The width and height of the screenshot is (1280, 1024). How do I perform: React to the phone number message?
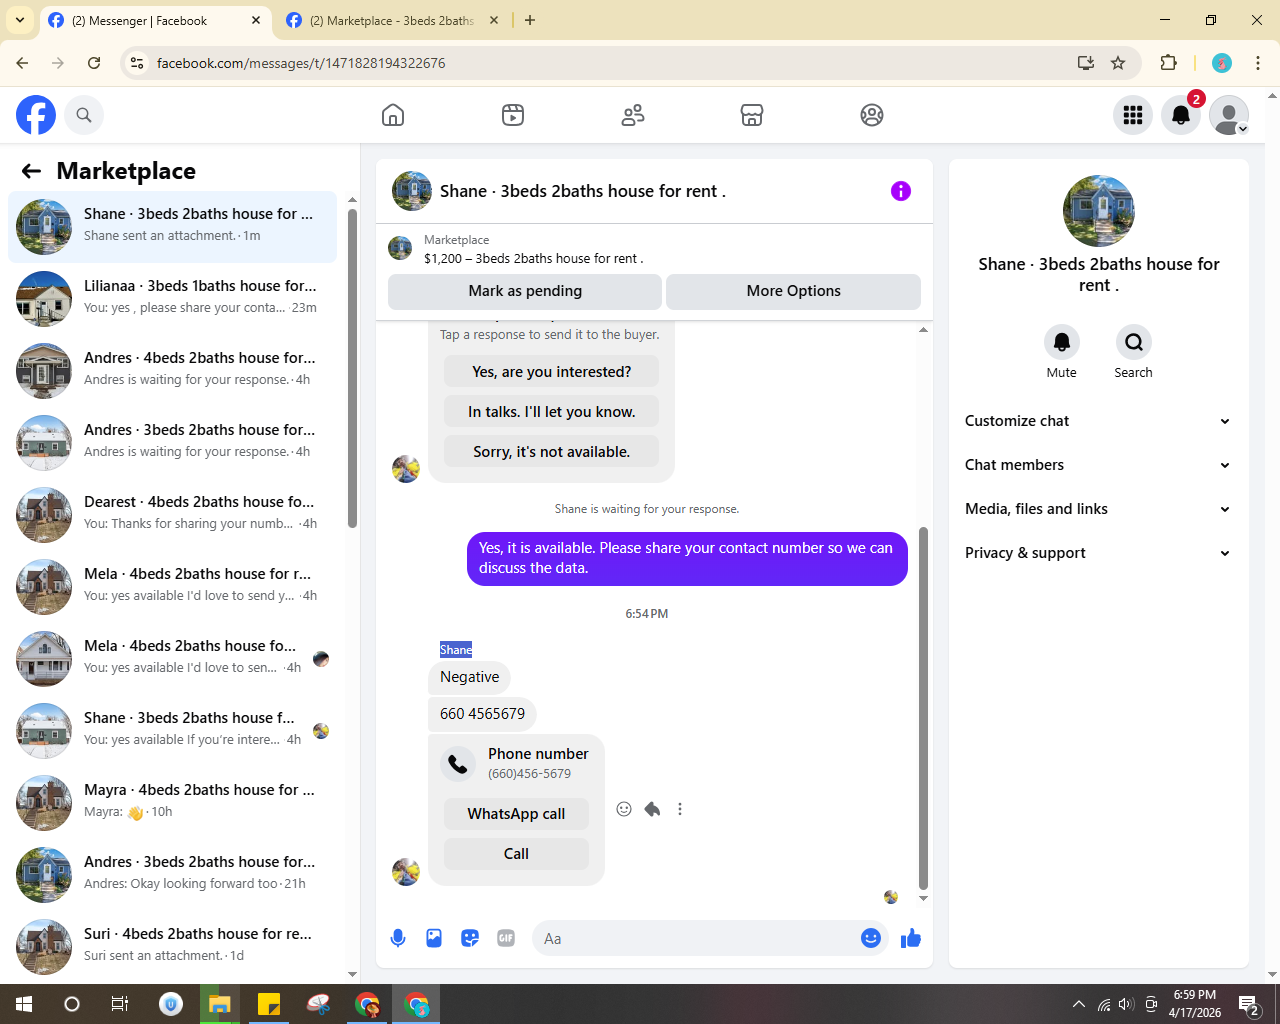pyautogui.click(x=624, y=809)
